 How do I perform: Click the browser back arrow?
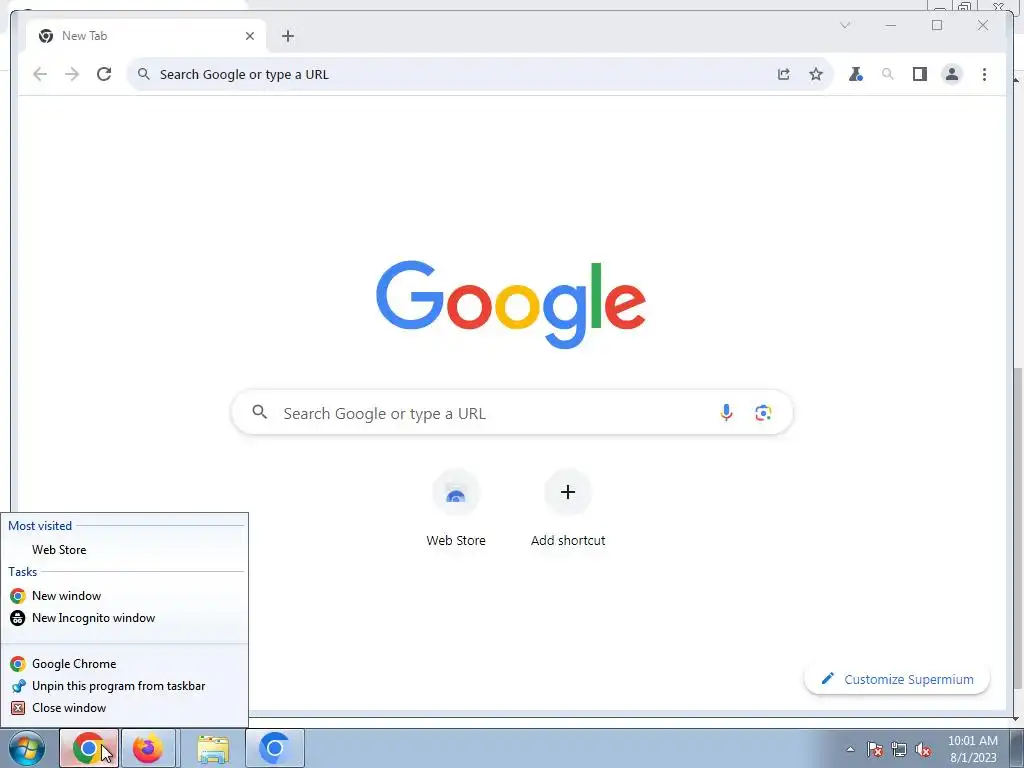point(40,74)
